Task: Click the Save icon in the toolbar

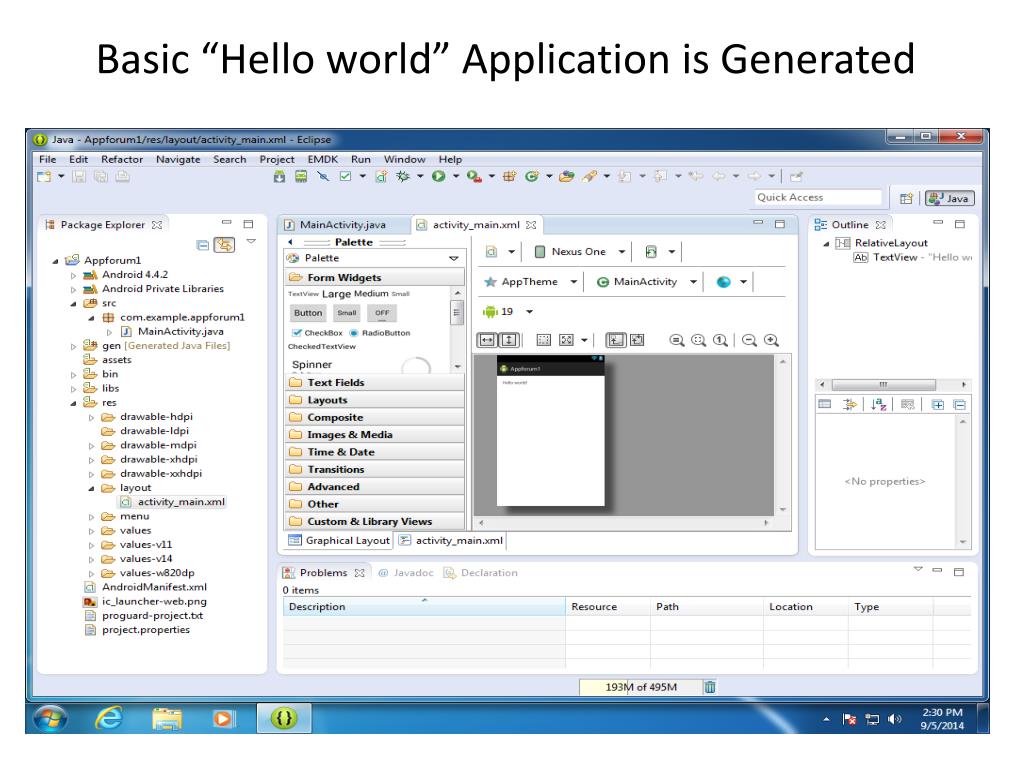Action: tap(79, 176)
